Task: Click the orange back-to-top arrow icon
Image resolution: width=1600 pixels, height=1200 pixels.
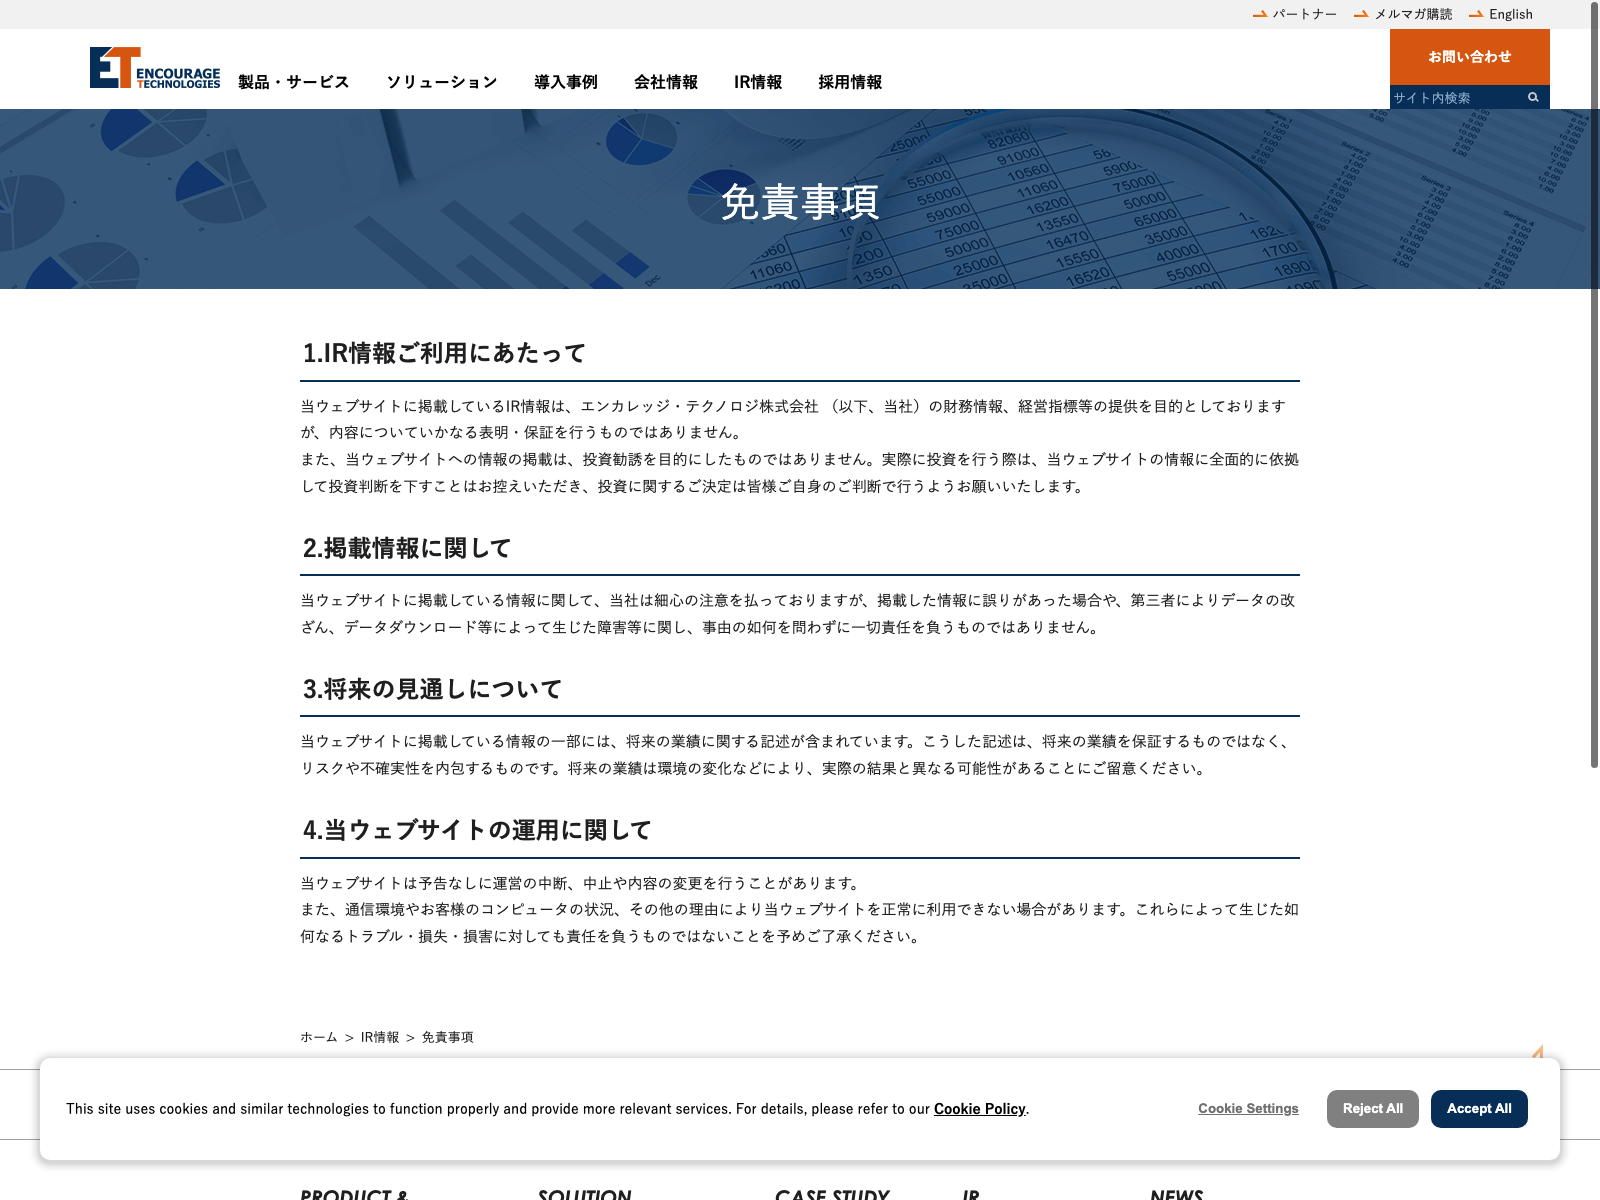Action: [x=1538, y=1052]
